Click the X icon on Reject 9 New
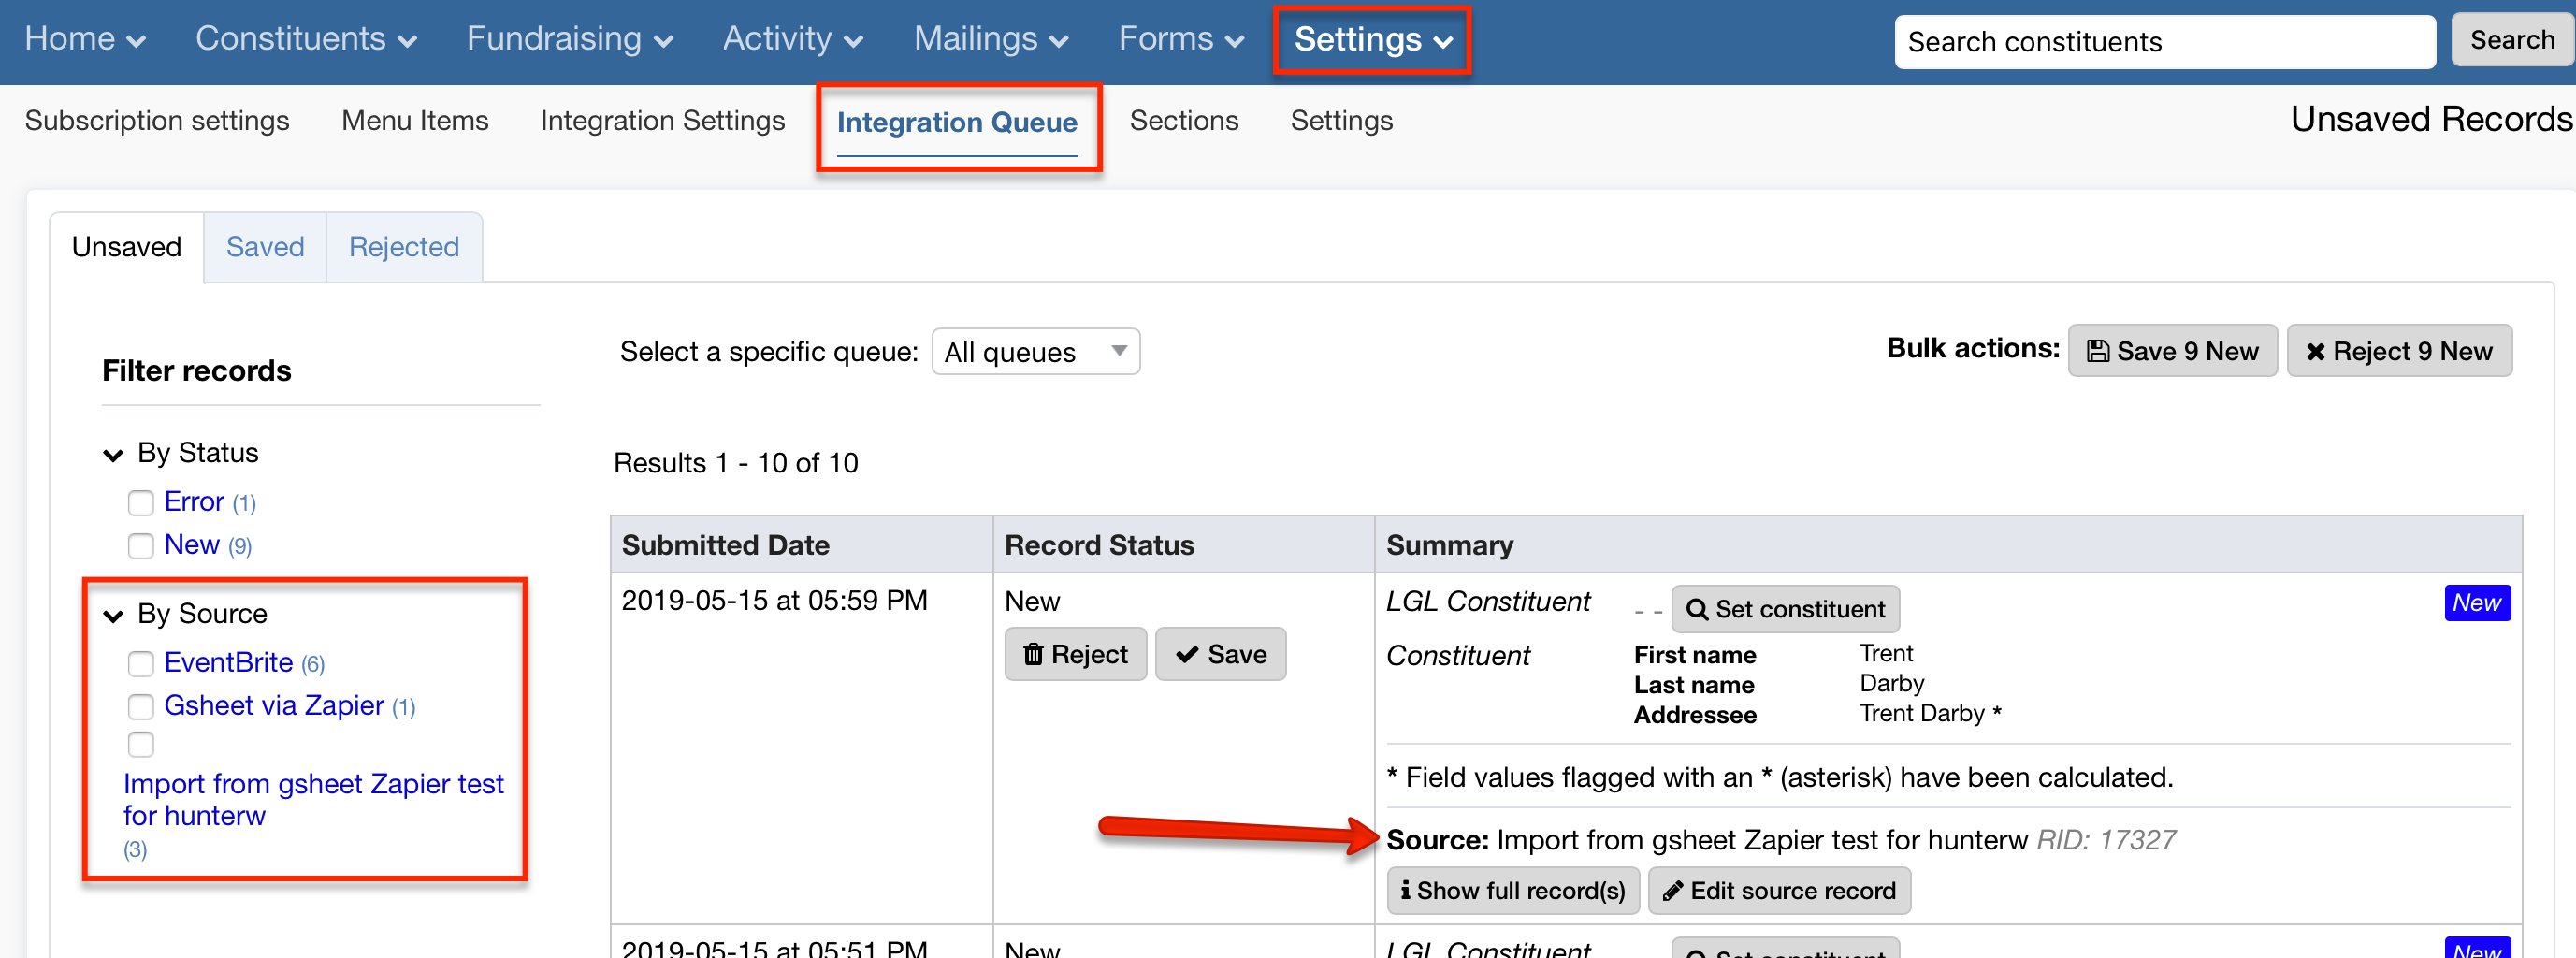 tap(2315, 351)
